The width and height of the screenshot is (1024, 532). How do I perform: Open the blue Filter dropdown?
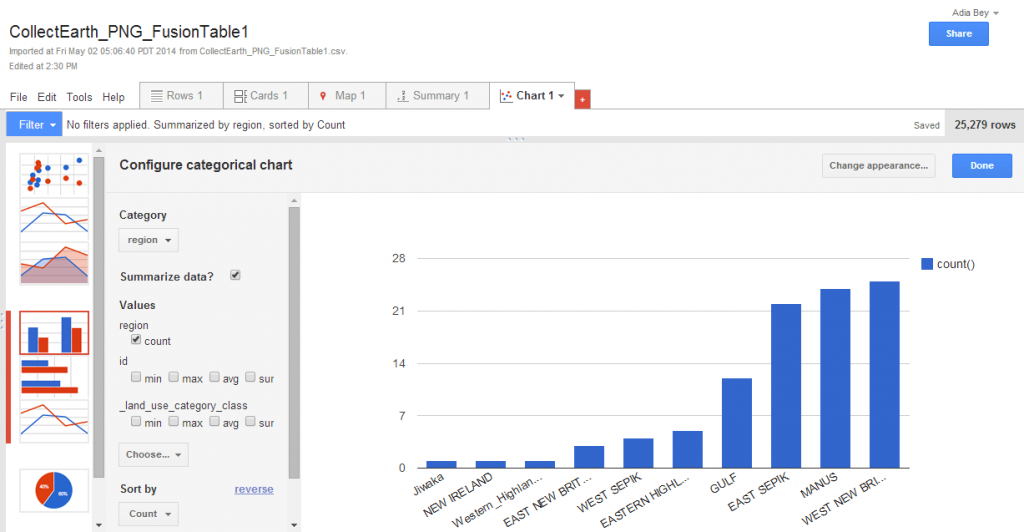(x=34, y=124)
